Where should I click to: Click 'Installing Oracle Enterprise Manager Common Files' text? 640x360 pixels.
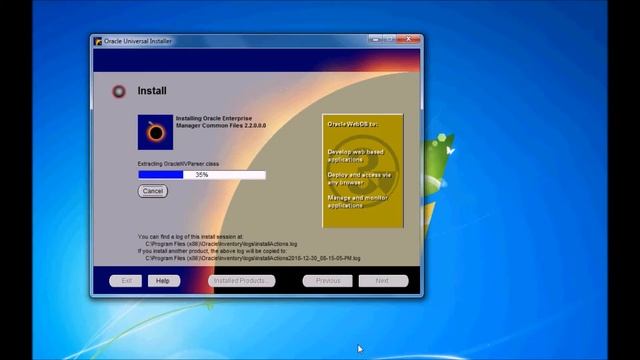pyautogui.click(x=221, y=122)
